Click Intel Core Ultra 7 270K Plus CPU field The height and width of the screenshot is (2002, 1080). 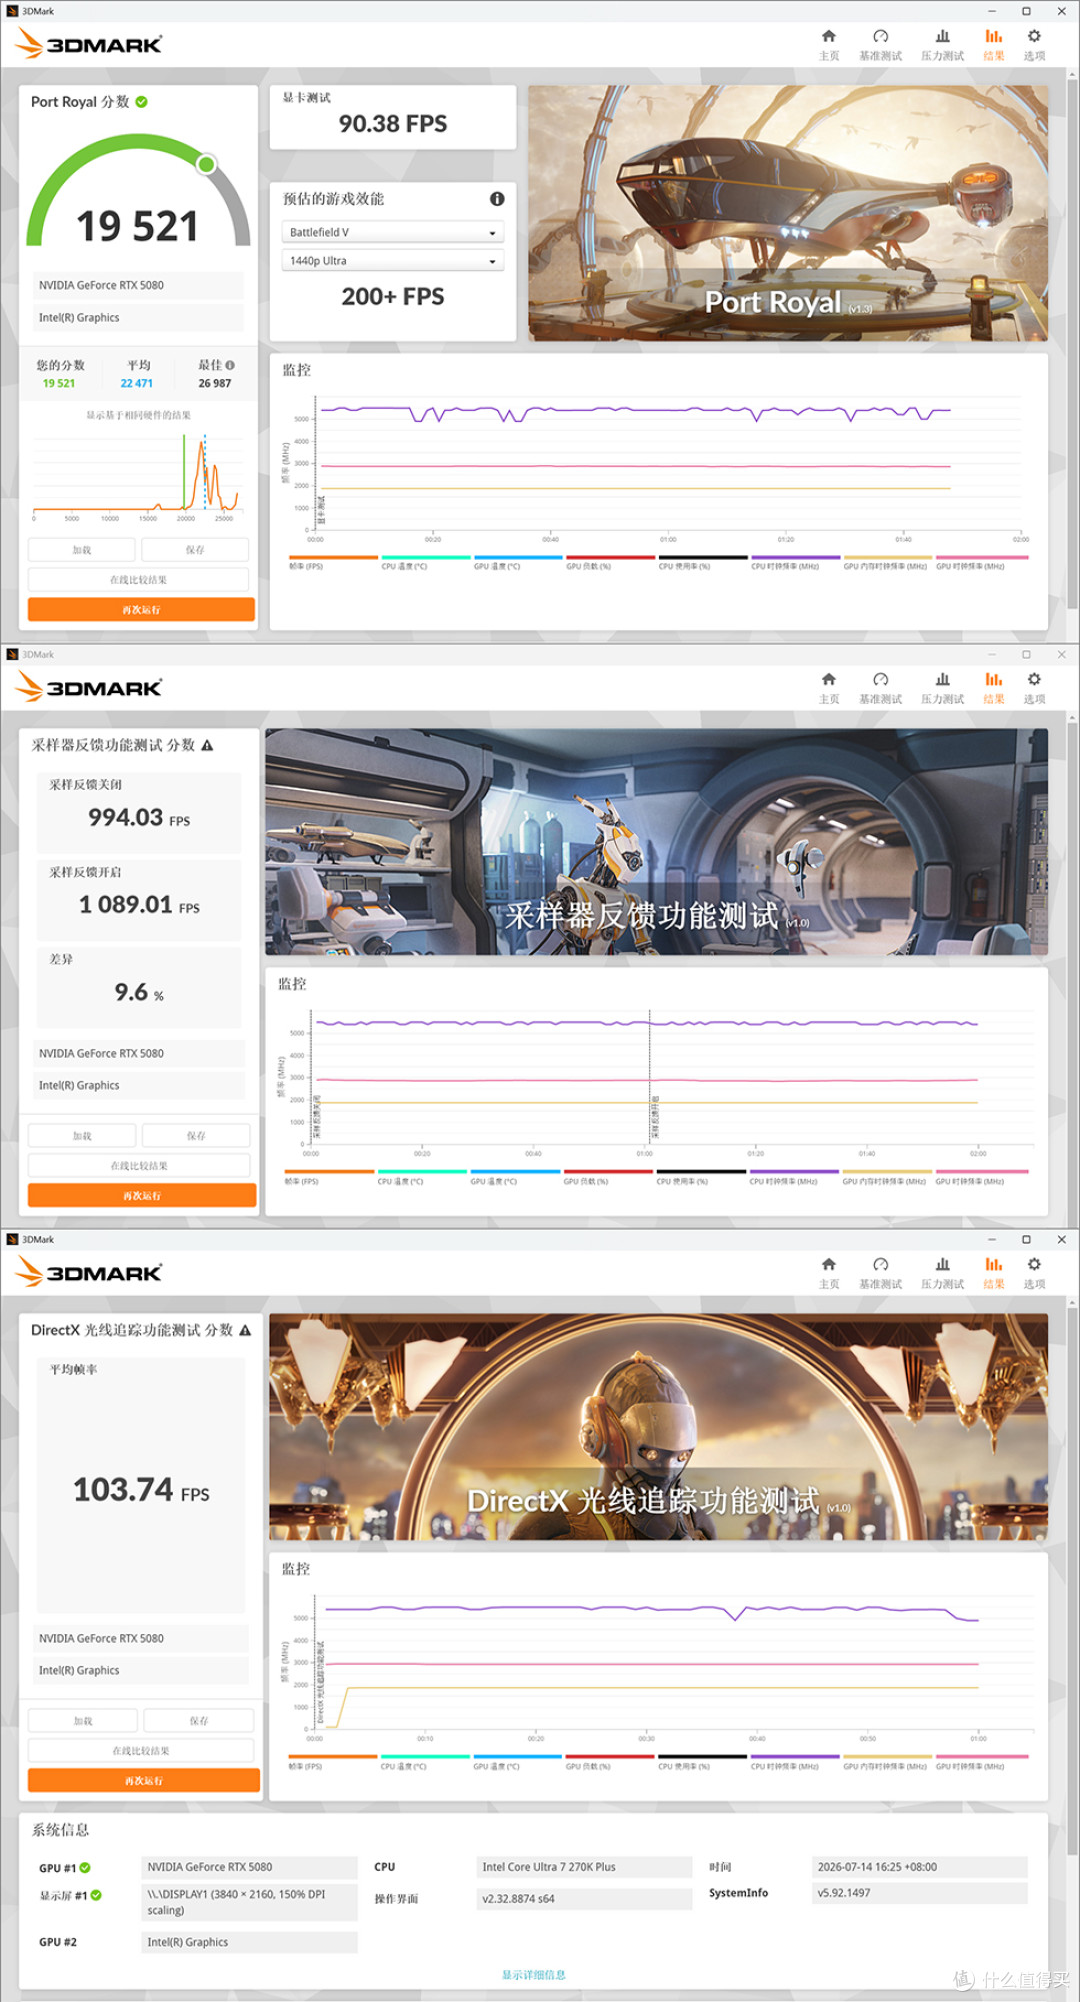point(584,1867)
